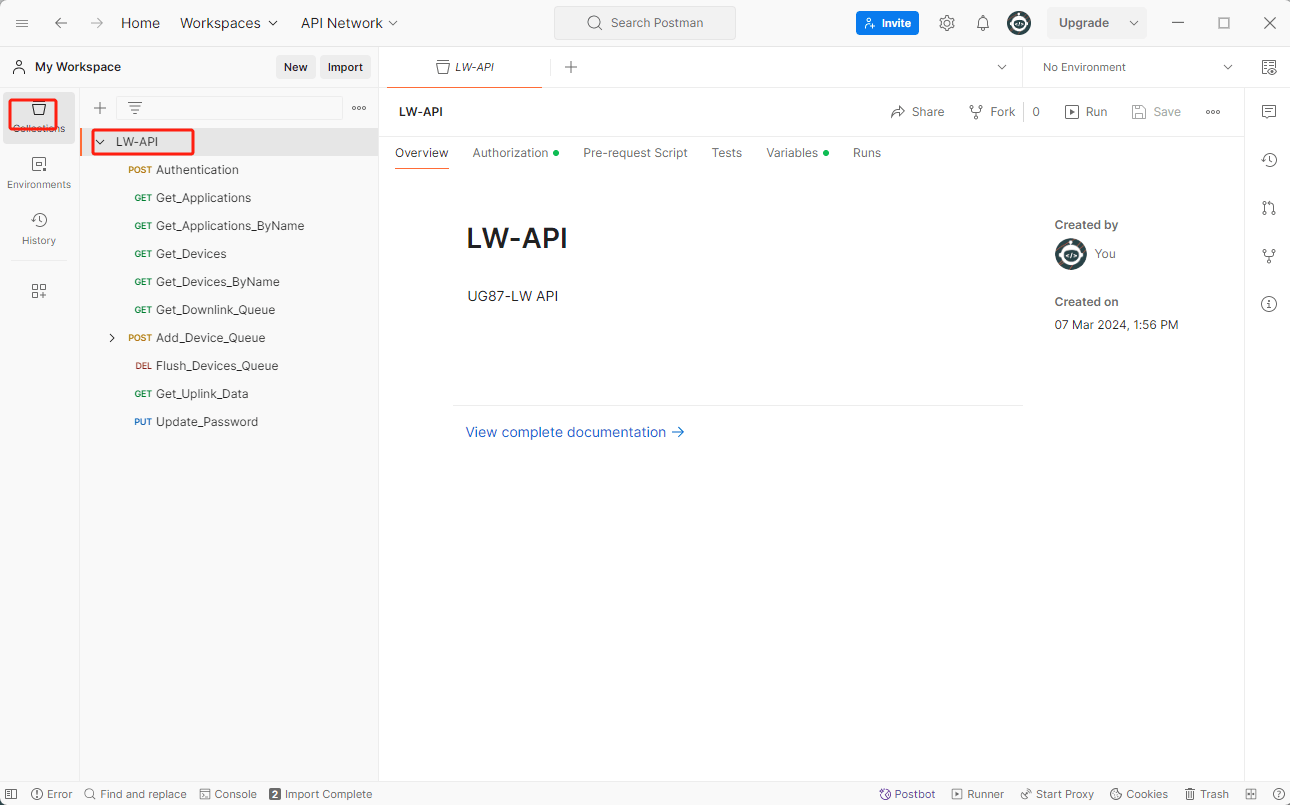
Task: Go to Home
Action: [140, 23]
